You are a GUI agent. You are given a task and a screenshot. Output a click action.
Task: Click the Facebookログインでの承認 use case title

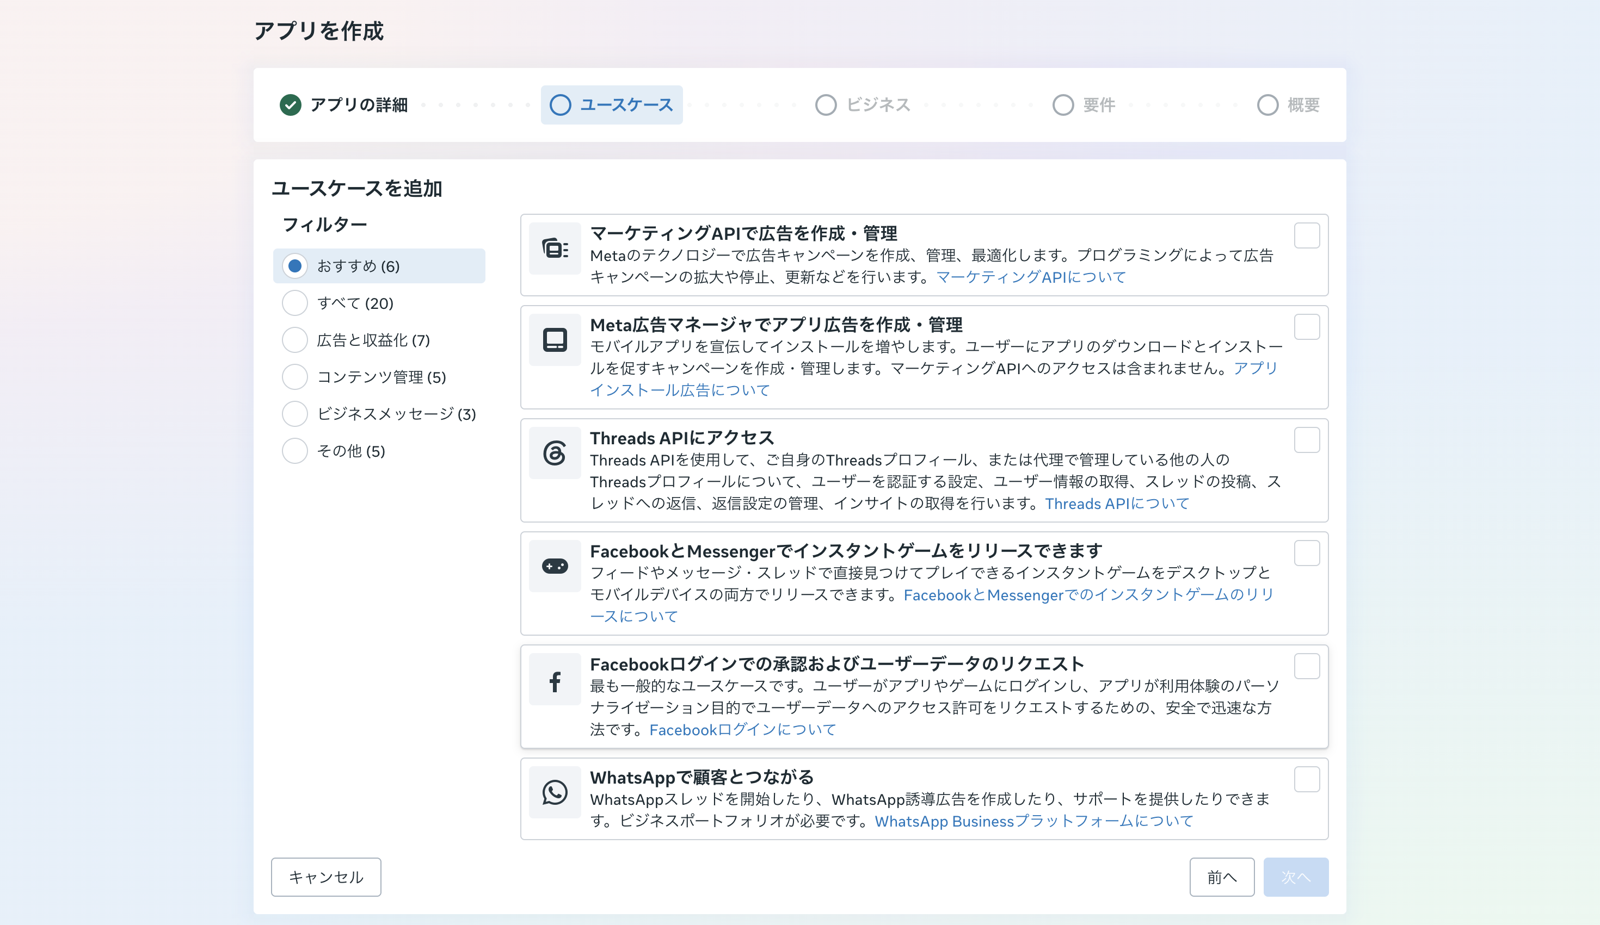pyautogui.click(x=837, y=664)
